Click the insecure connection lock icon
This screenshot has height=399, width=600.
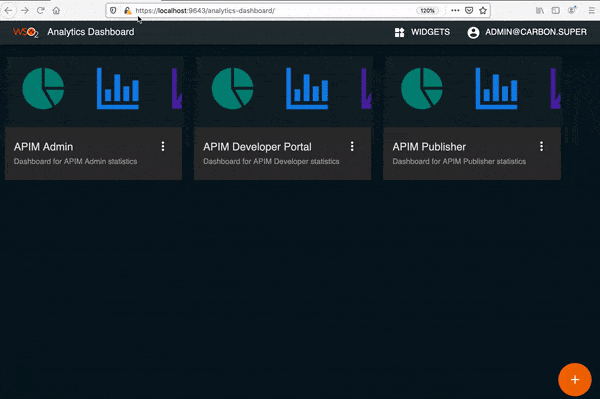pos(127,11)
